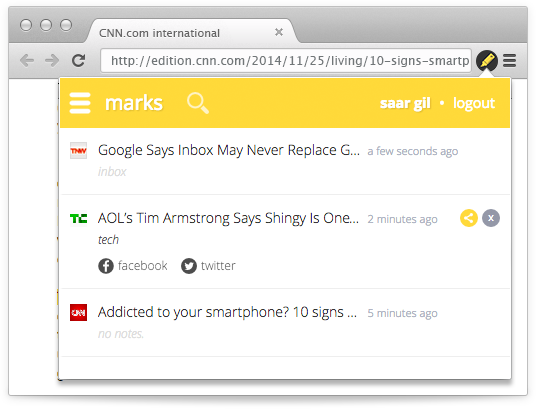Click the logout link
536x409 pixels.
click(x=474, y=103)
